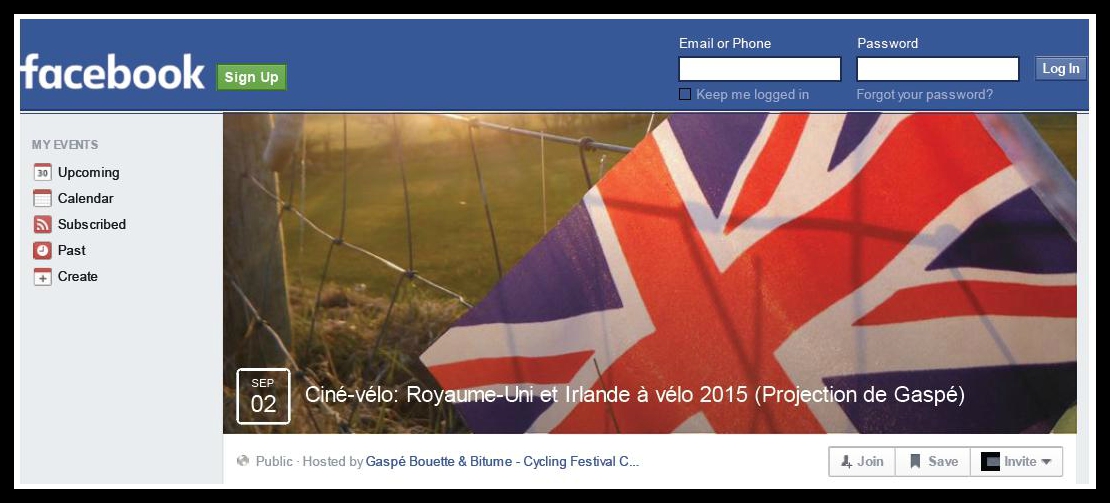Viewport: 1110px width, 503px height.
Task: Click the Public globe icon
Action: tap(243, 461)
